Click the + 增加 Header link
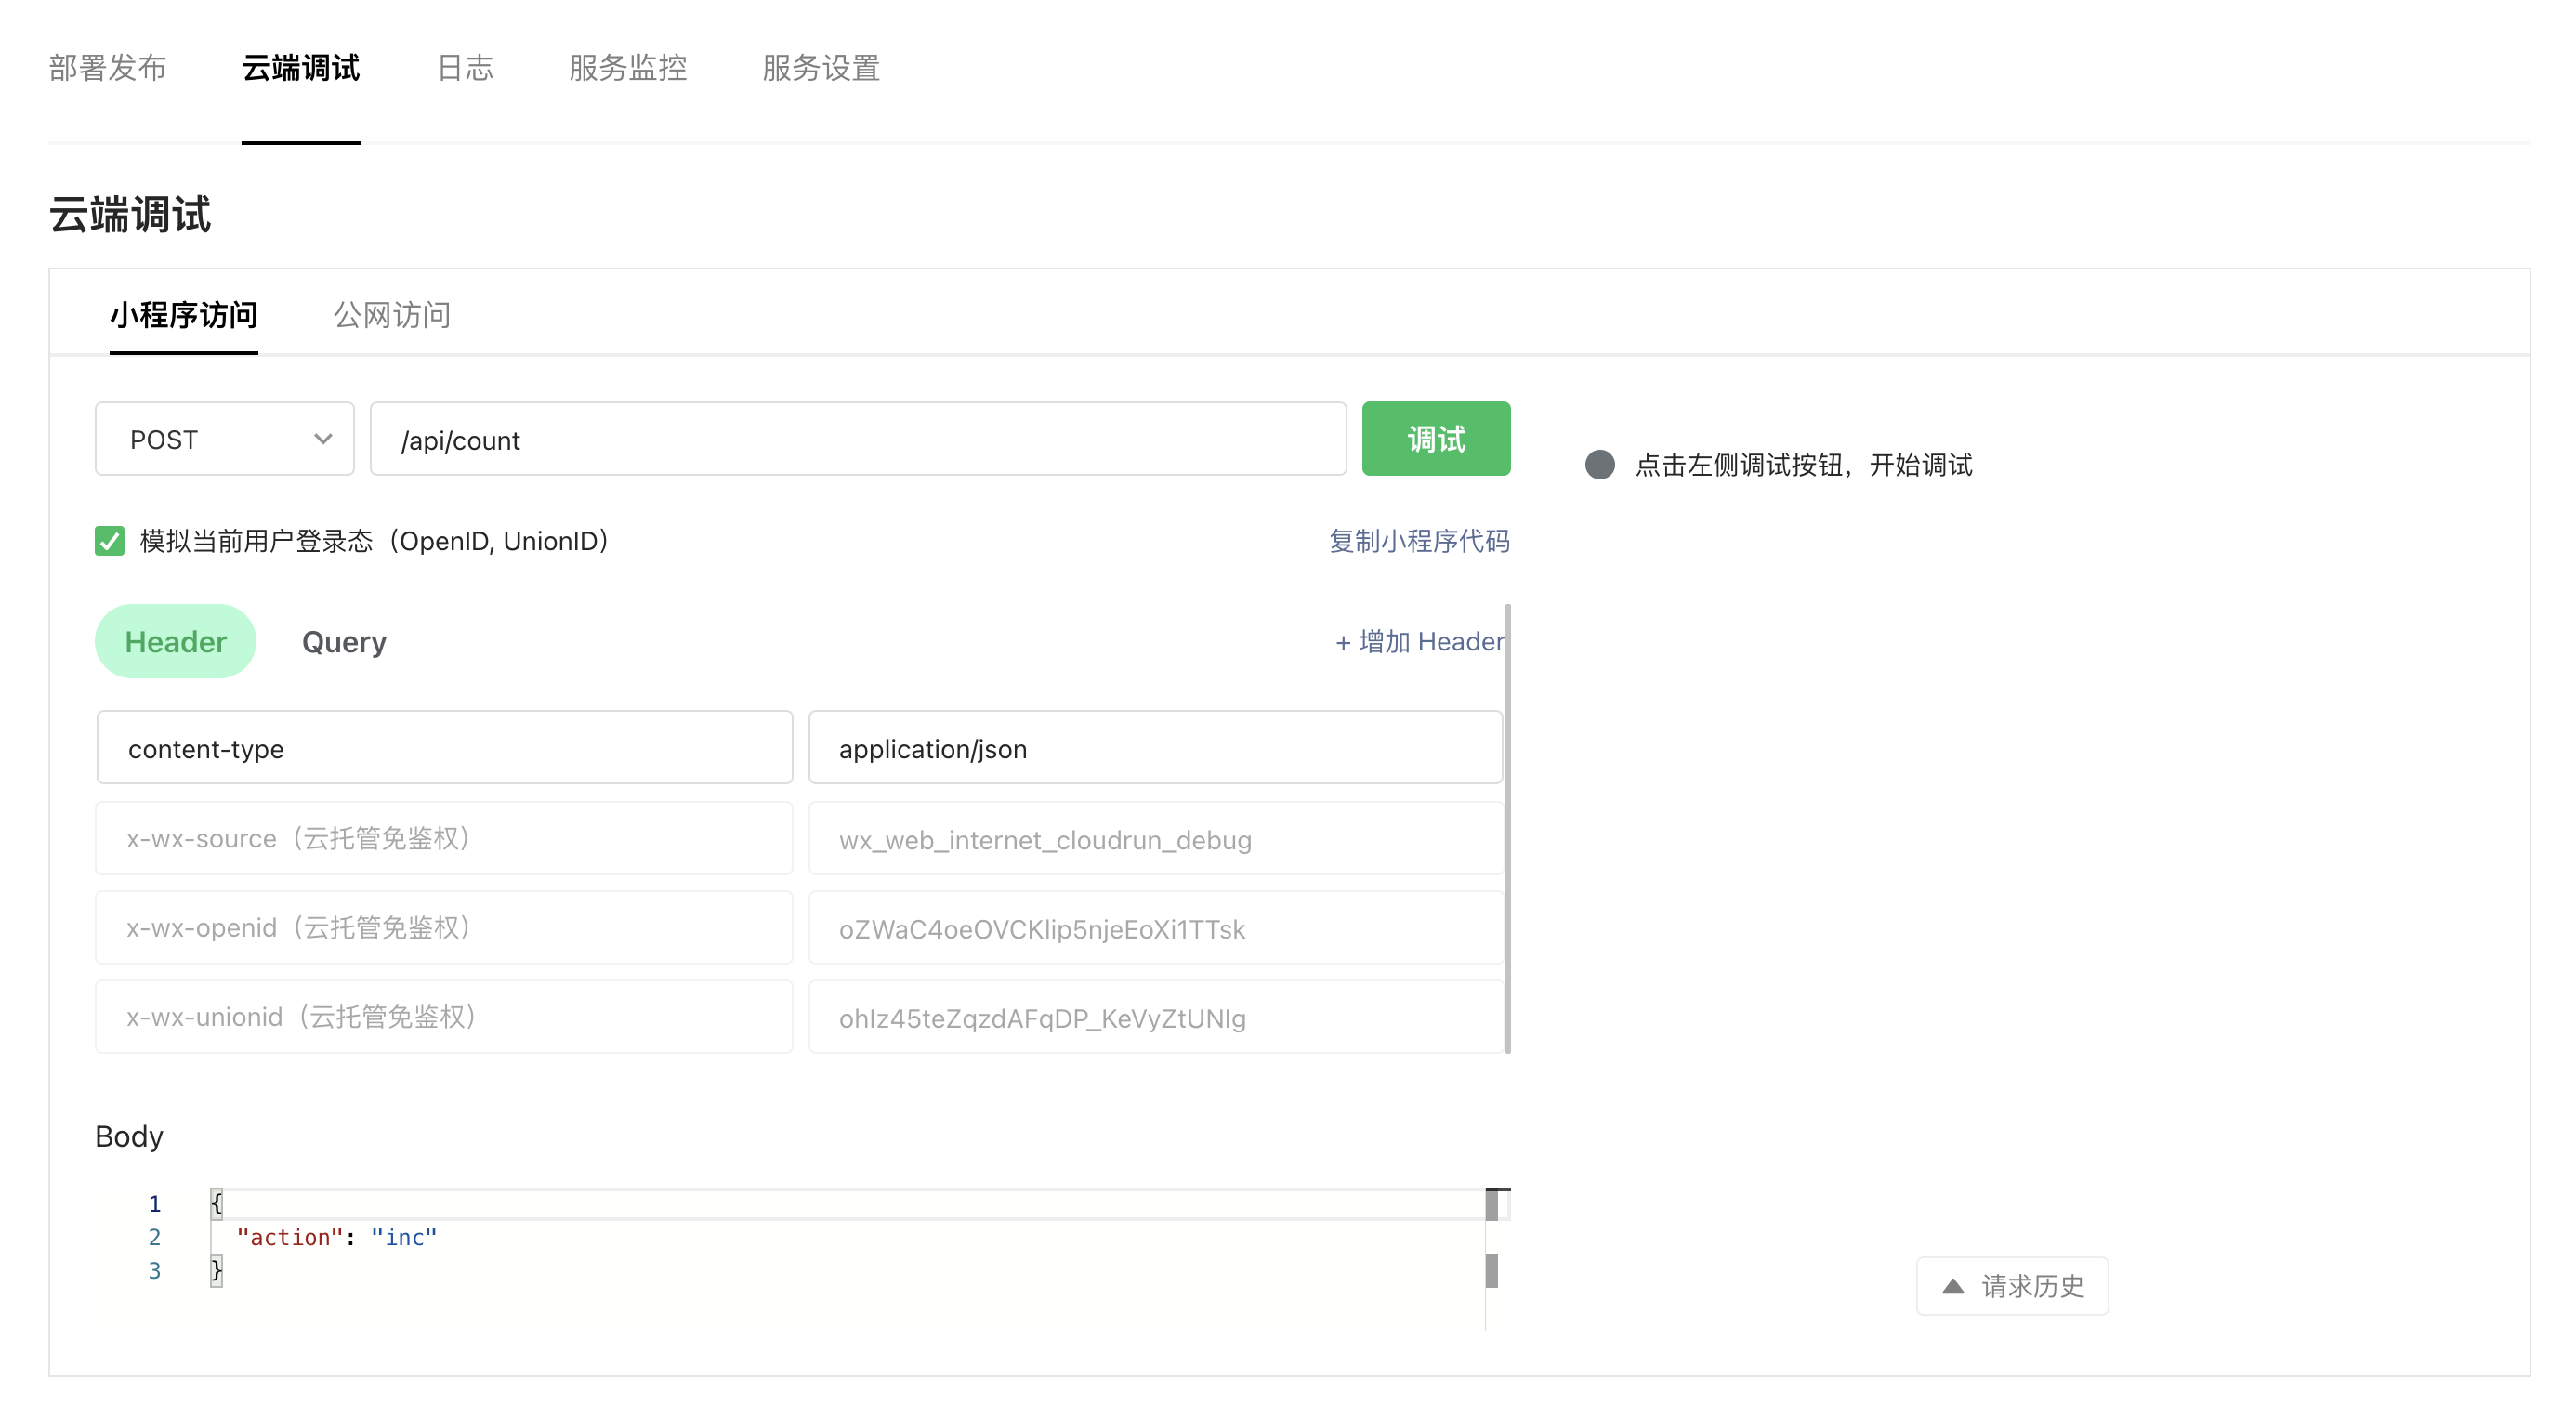2576x1418 pixels. pyautogui.click(x=1418, y=642)
